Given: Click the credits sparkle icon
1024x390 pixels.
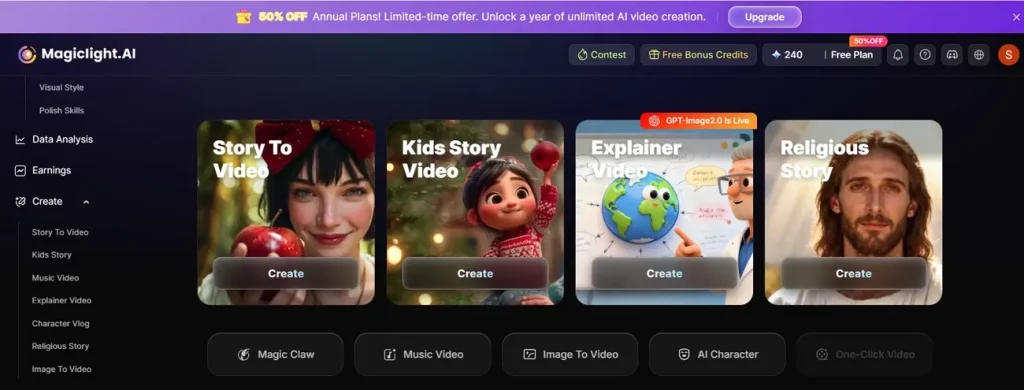Looking at the screenshot, I should coord(776,55).
